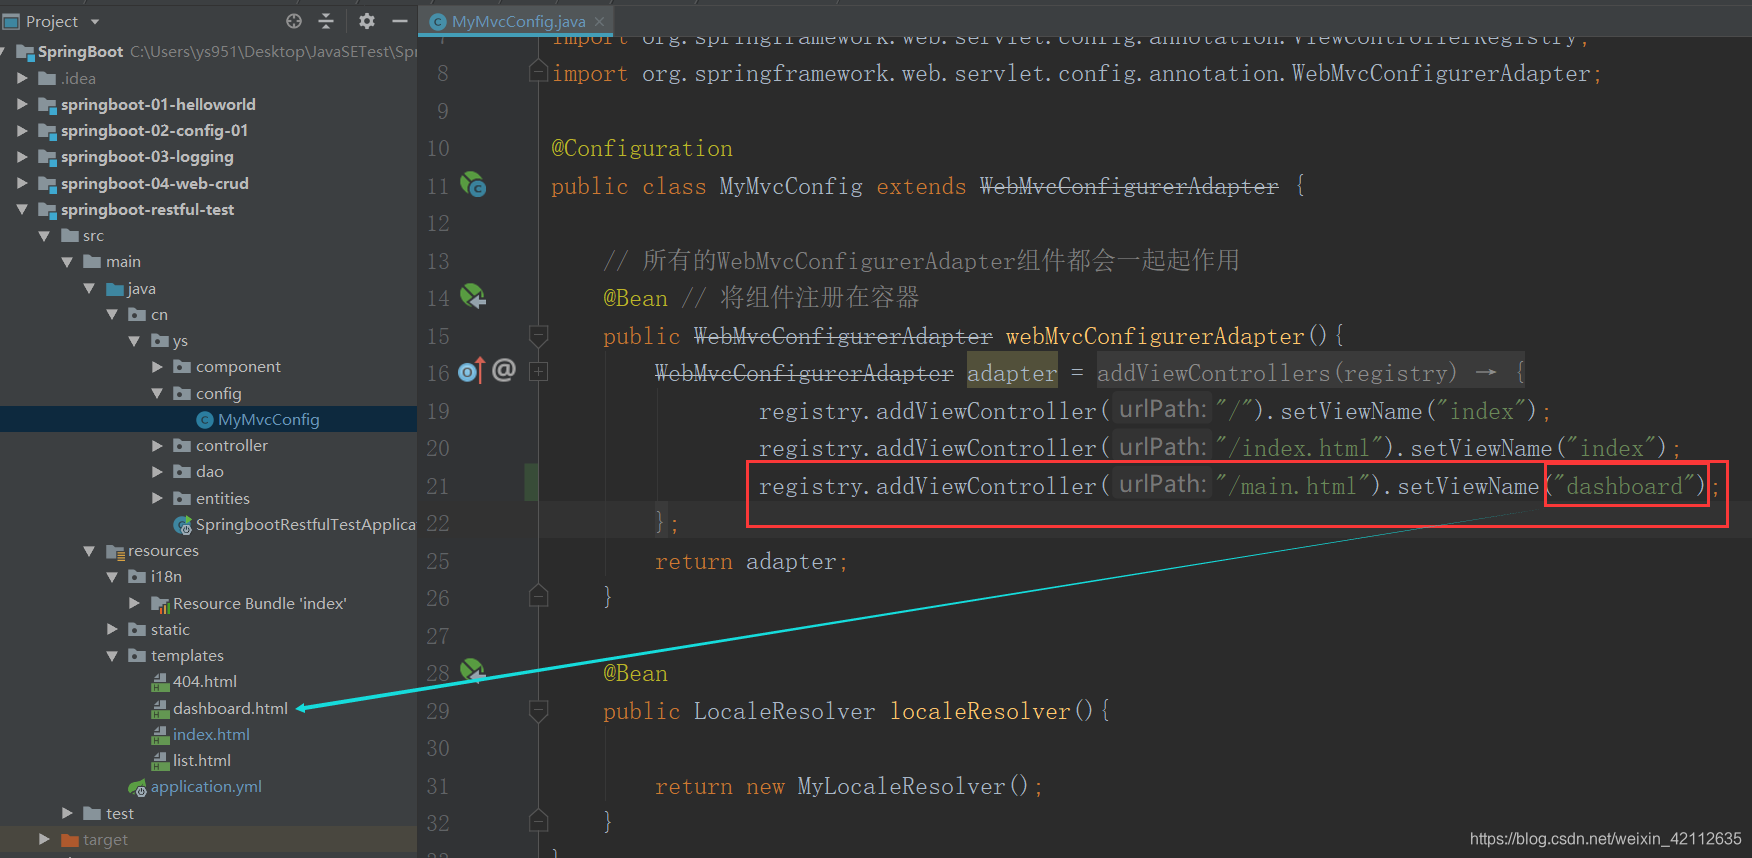Expand the folded code on line 16
The height and width of the screenshot is (858, 1752).
pyautogui.click(x=538, y=372)
